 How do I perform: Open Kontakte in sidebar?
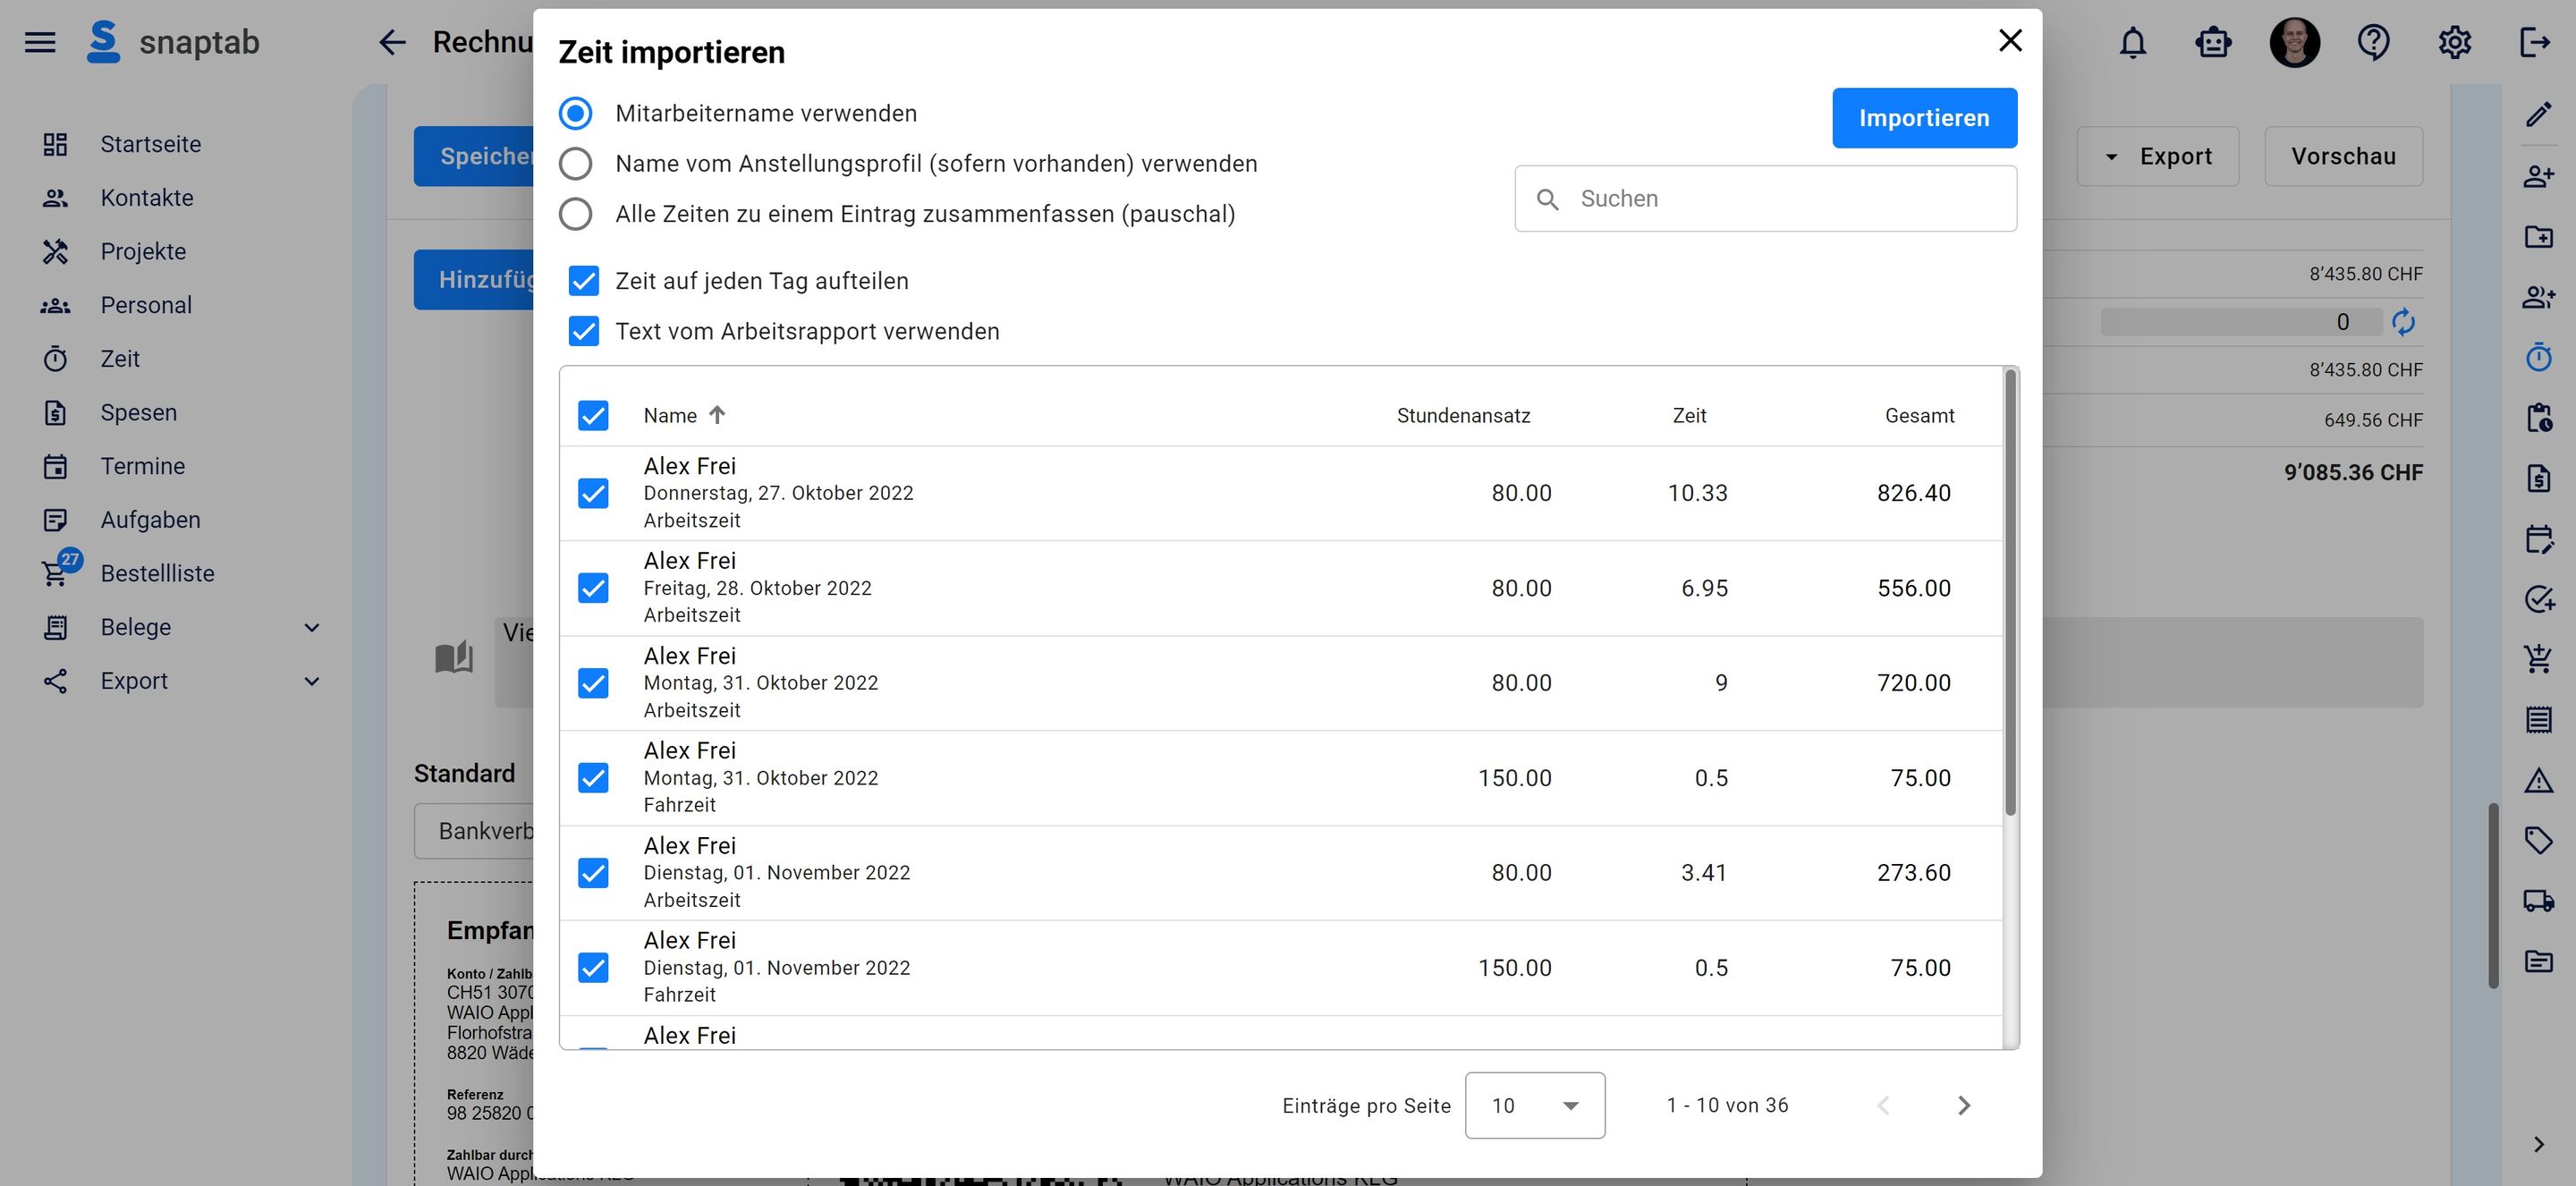coord(147,198)
